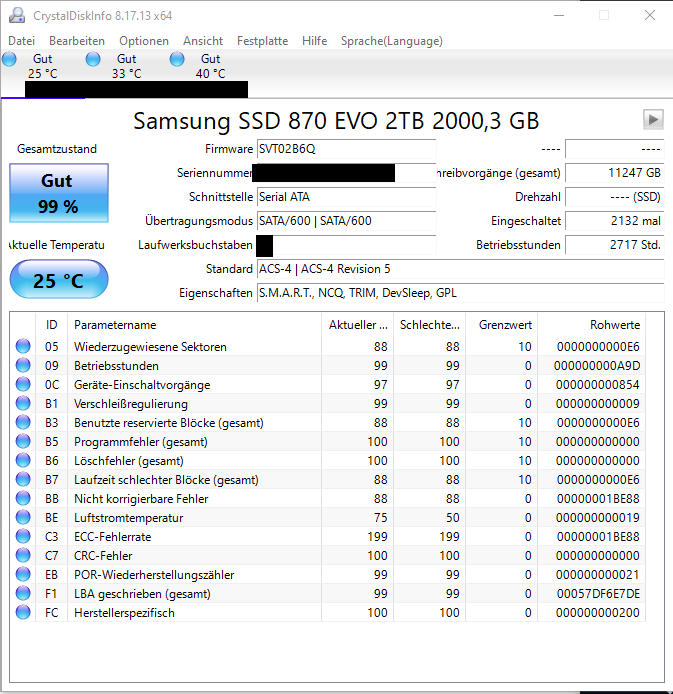Viewport: 673px width, 694px height.
Task: Click the Drehzahl value ---- (SSD)
Action: tap(615, 197)
